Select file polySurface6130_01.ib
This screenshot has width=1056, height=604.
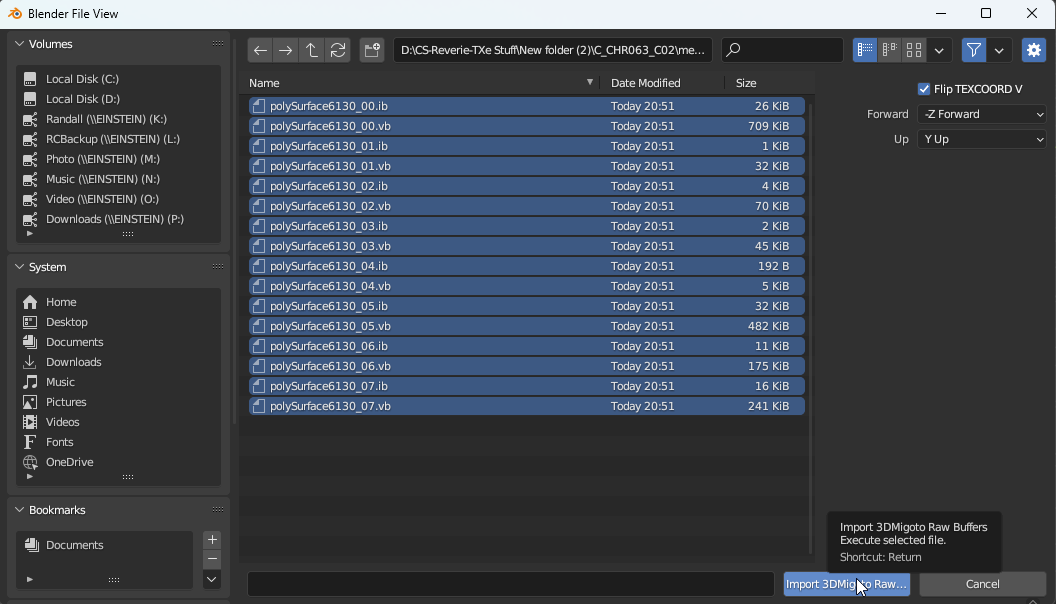(x=527, y=146)
